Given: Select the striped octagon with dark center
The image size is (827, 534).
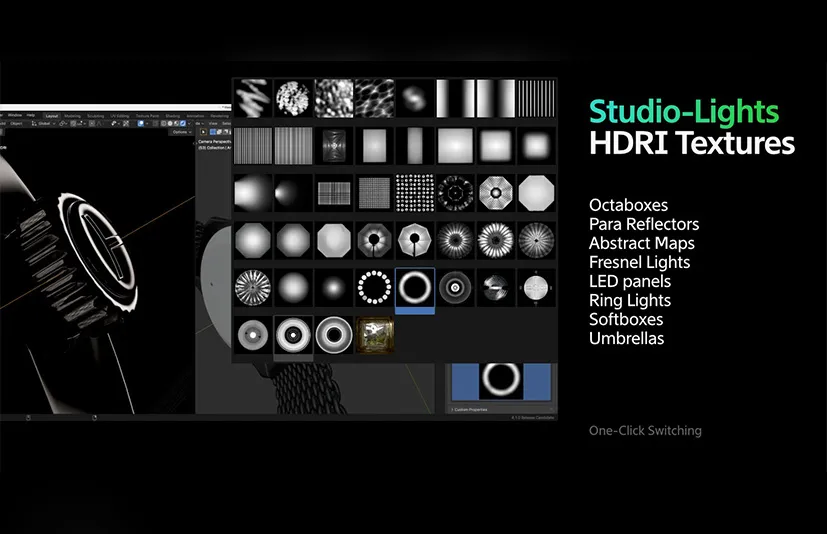Looking at the screenshot, I should tap(496, 193).
